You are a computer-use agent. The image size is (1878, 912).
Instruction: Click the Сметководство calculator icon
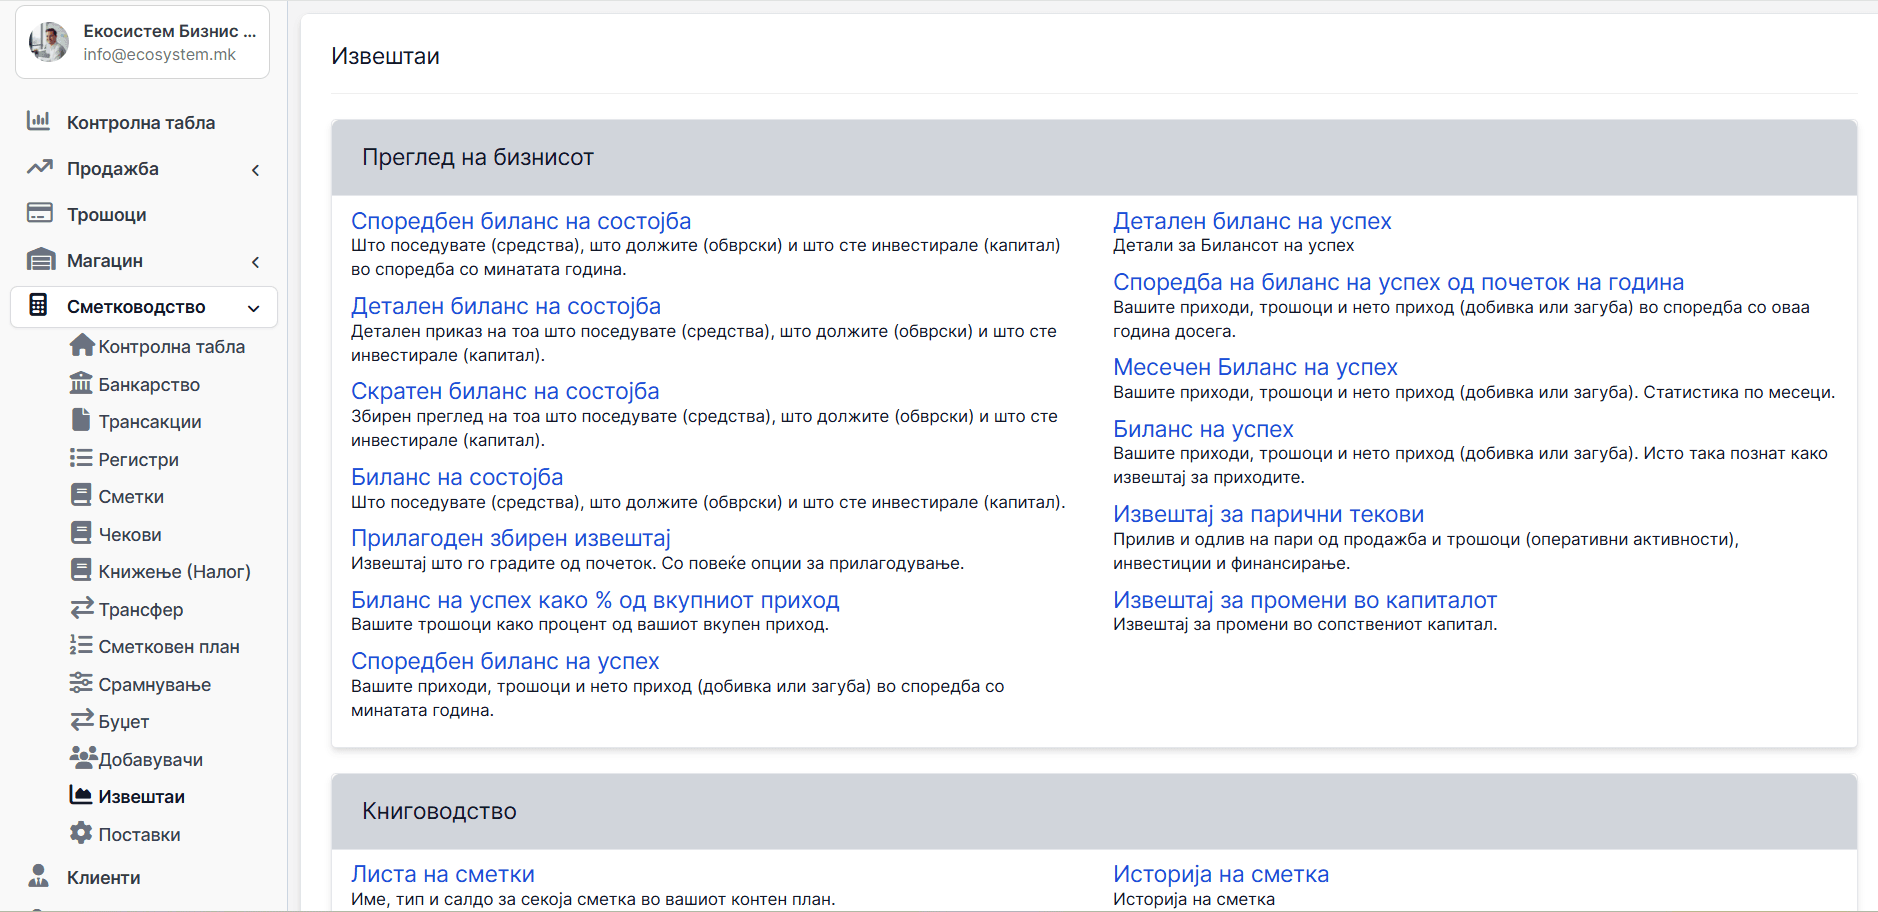click(x=39, y=305)
